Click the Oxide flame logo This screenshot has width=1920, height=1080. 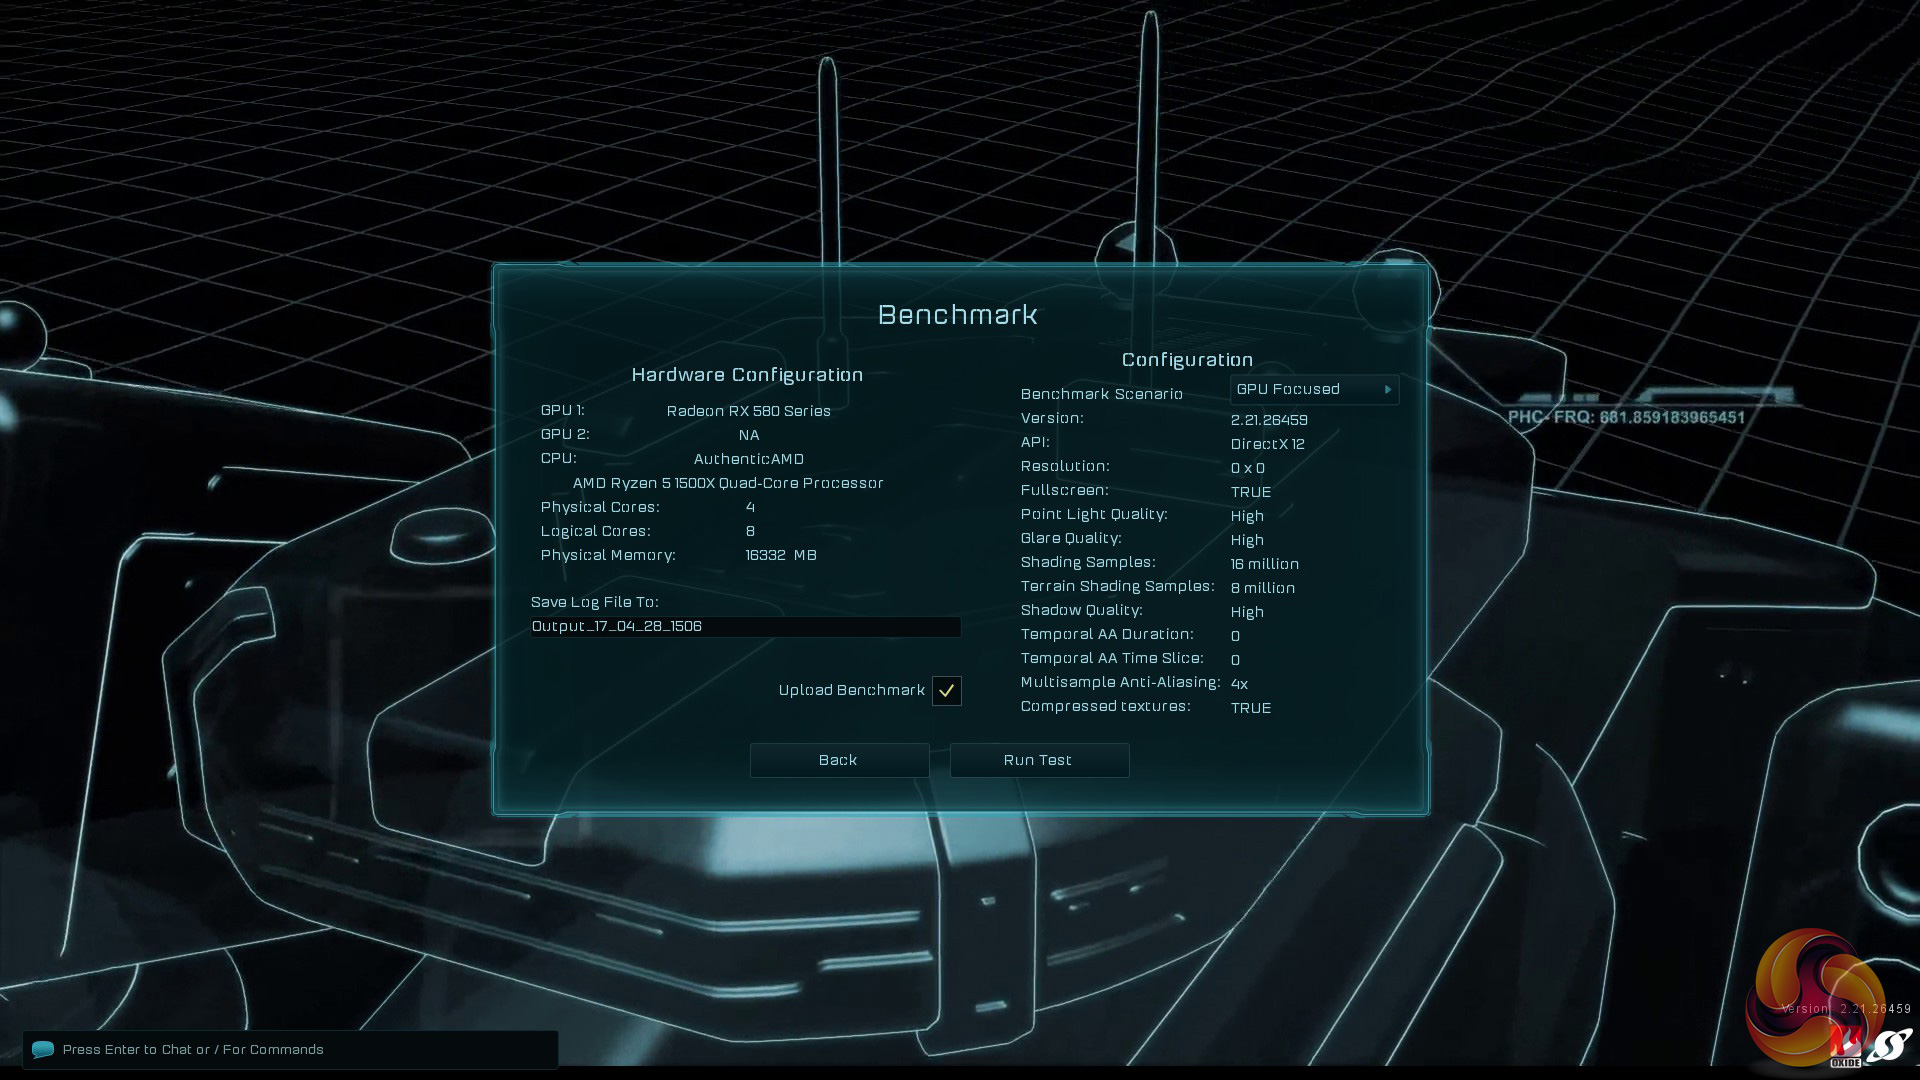pos(1846,1046)
